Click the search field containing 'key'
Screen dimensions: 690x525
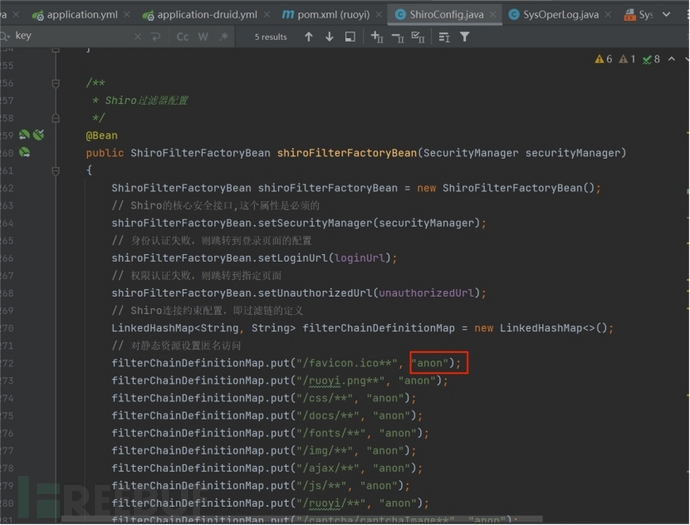point(73,36)
